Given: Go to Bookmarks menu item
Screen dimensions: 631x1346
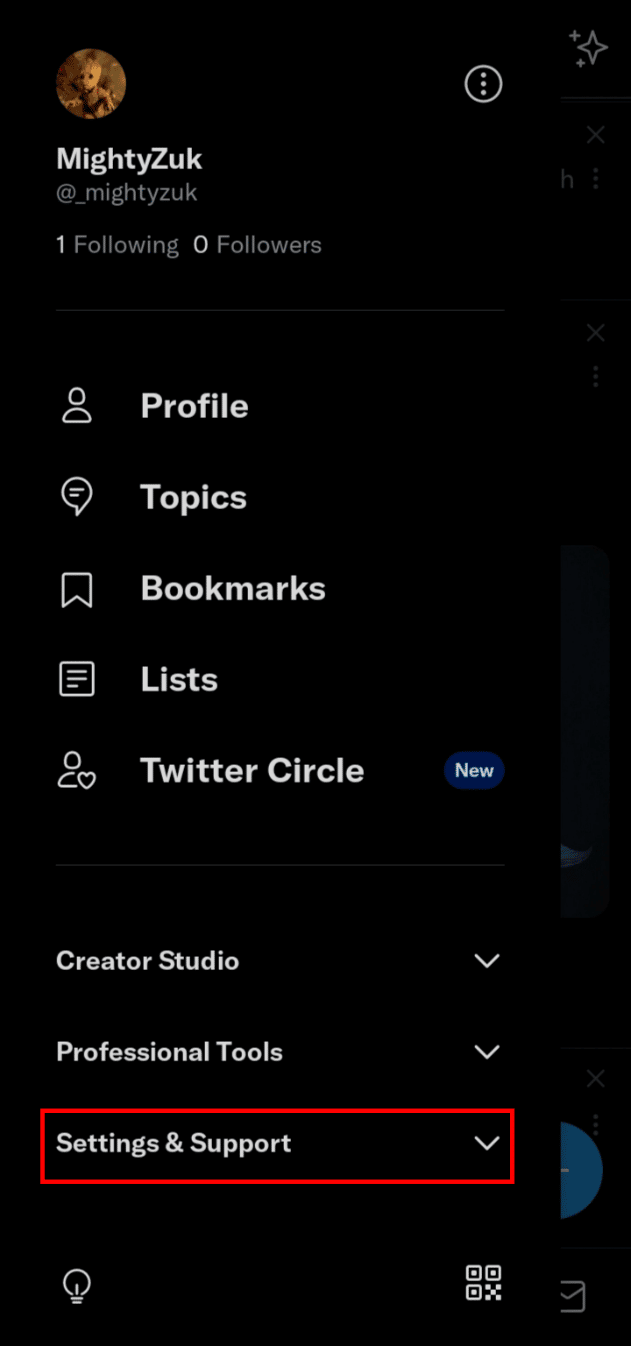Looking at the screenshot, I should [x=233, y=588].
